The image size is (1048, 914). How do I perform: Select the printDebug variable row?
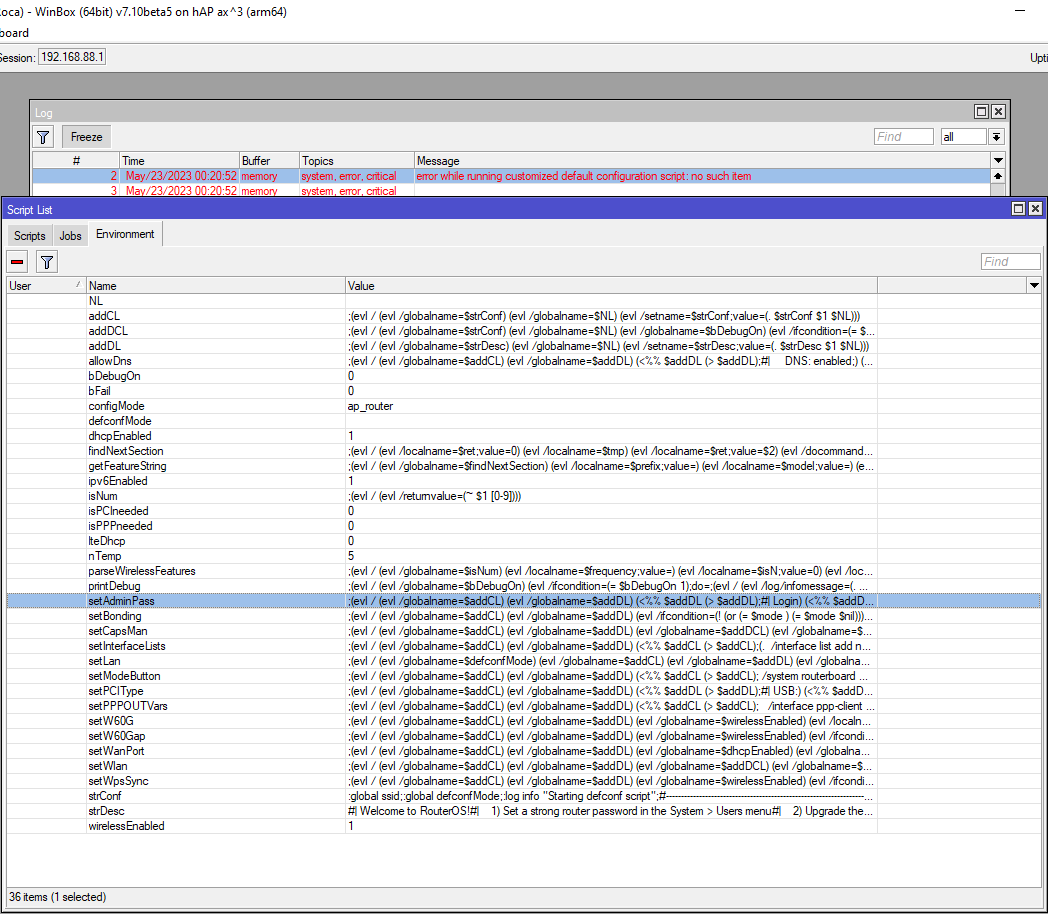click(523, 586)
